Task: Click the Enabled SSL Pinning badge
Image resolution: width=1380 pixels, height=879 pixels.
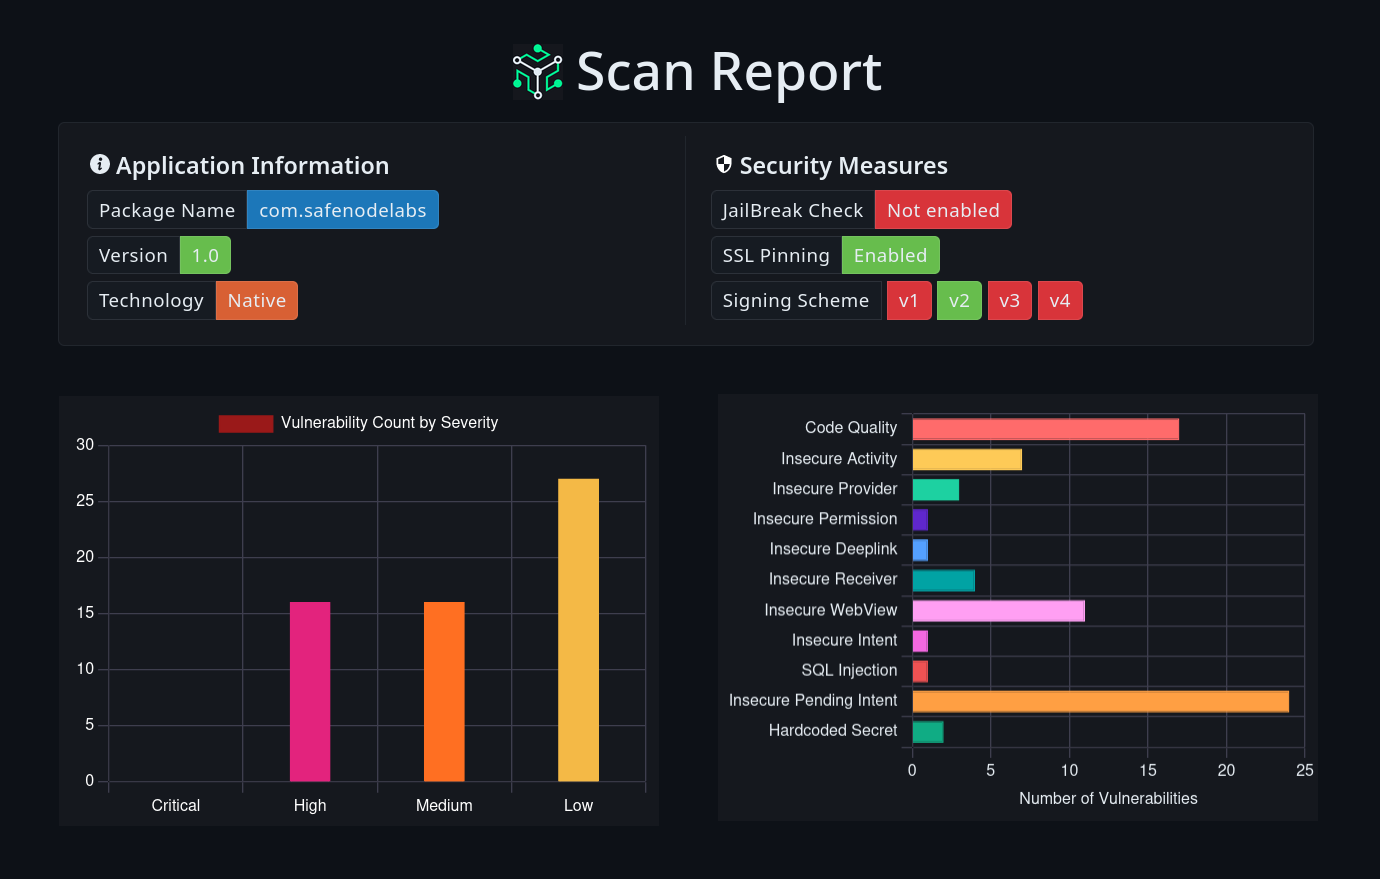Action: (891, 255)
